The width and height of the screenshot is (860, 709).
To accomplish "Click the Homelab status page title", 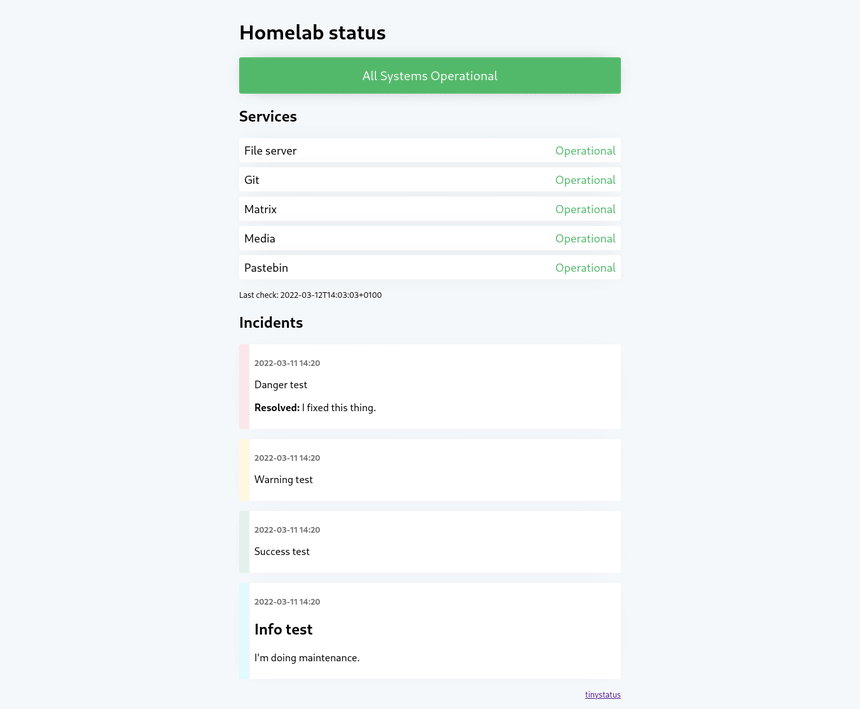I will (x=312, y=32).
